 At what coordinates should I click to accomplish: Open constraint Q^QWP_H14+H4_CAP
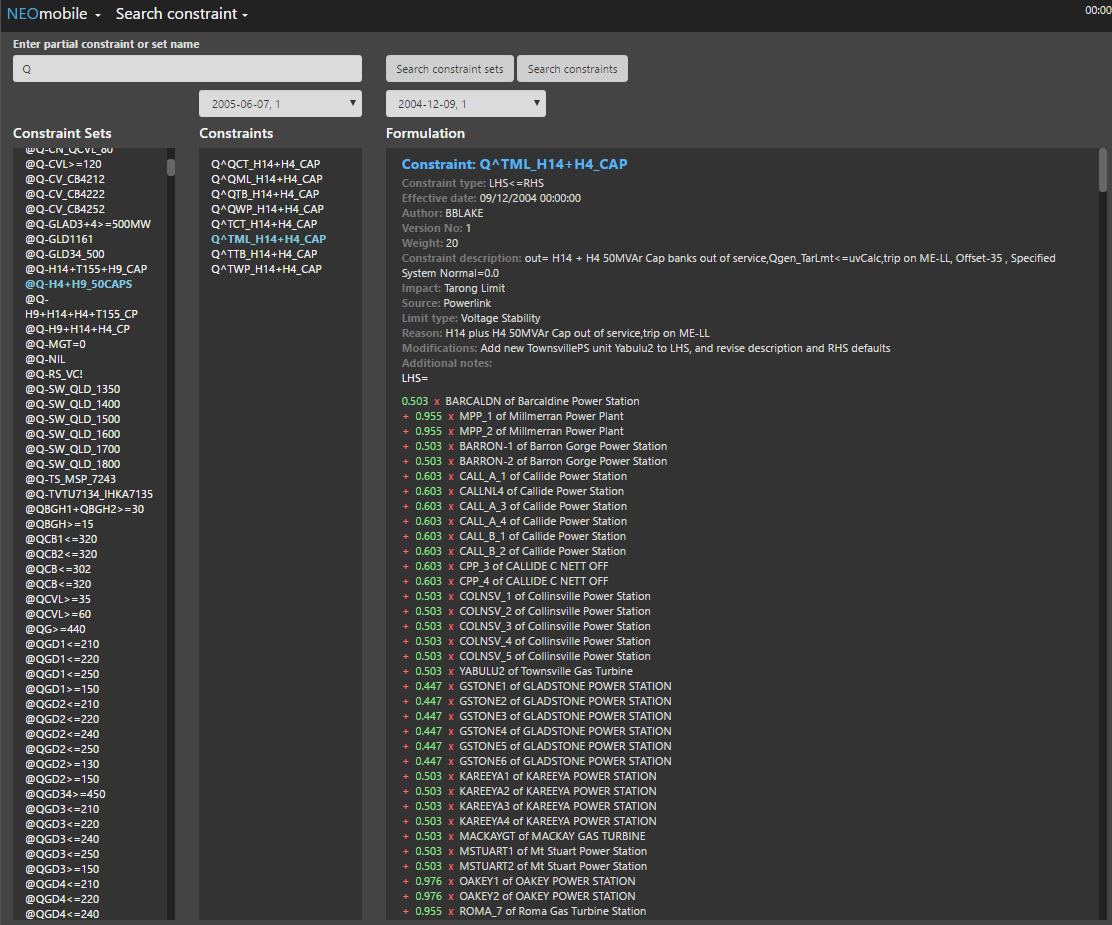(x=267, y=209)
